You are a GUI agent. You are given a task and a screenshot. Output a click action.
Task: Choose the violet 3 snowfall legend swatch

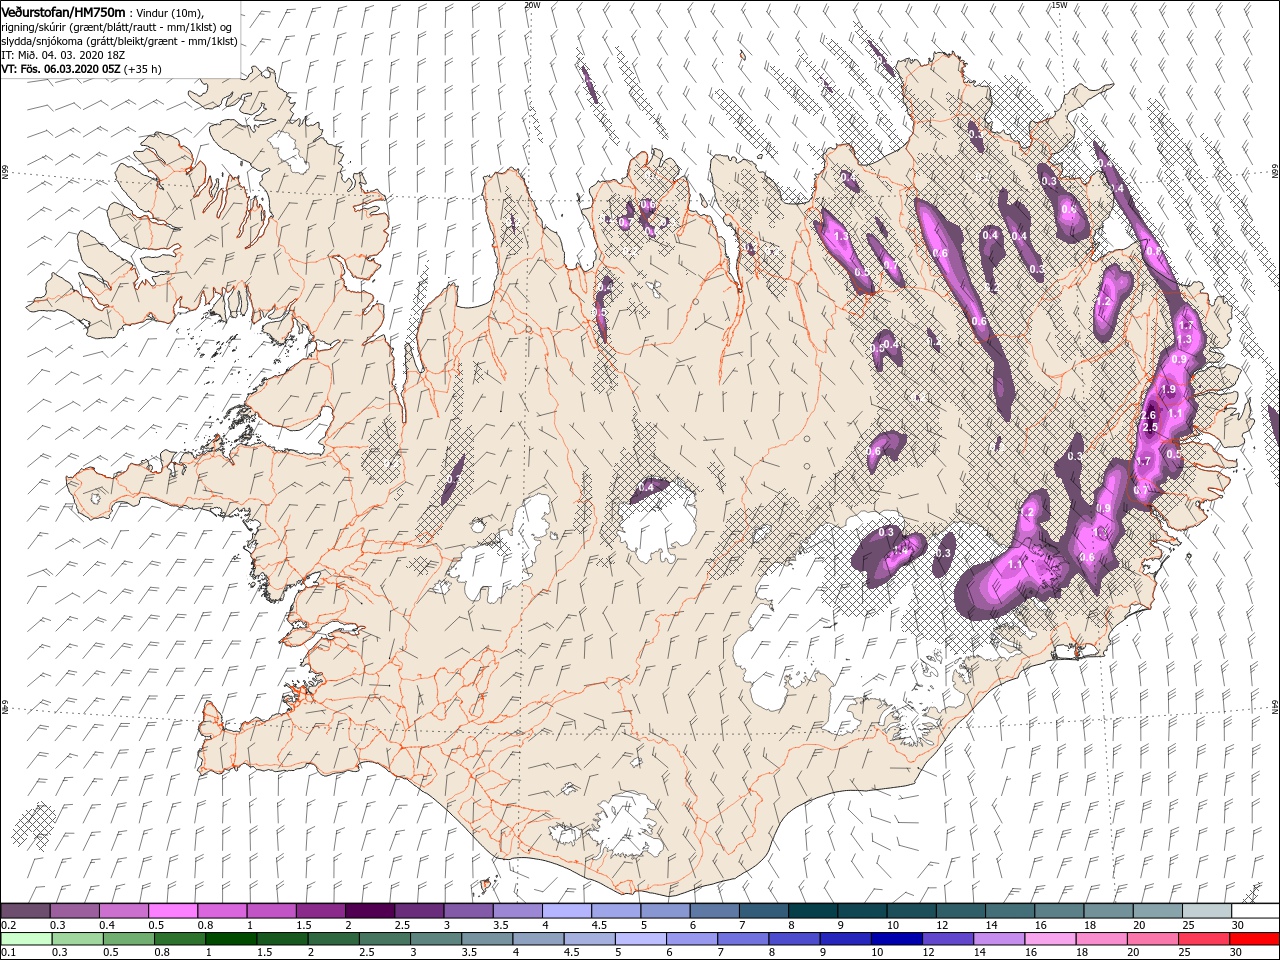point(468,911)
